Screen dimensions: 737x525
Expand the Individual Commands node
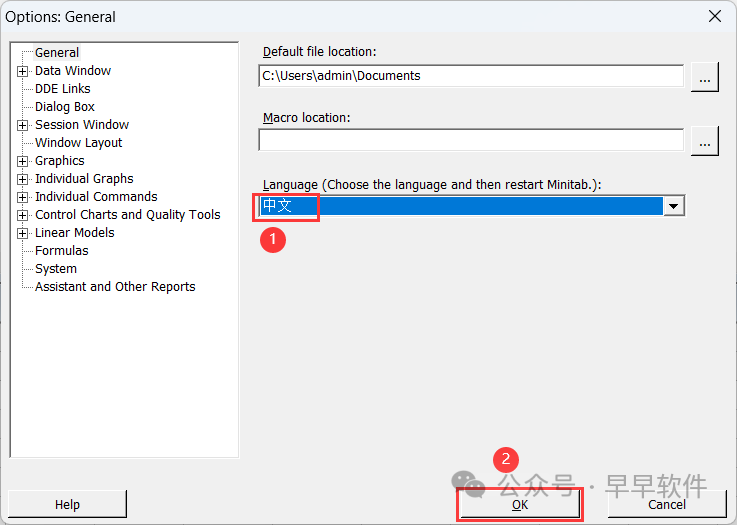click(x=22, y=197)
